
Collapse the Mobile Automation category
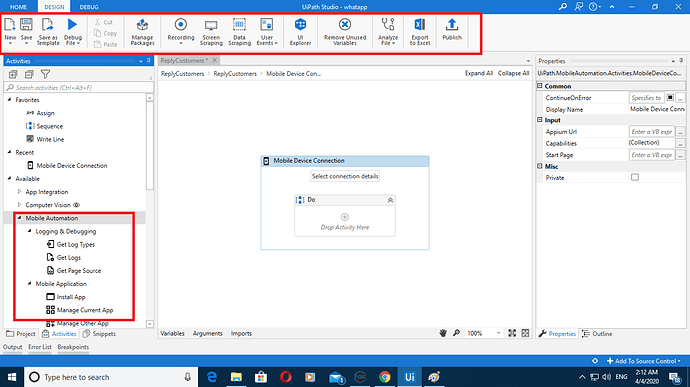(x=19, y=218)
